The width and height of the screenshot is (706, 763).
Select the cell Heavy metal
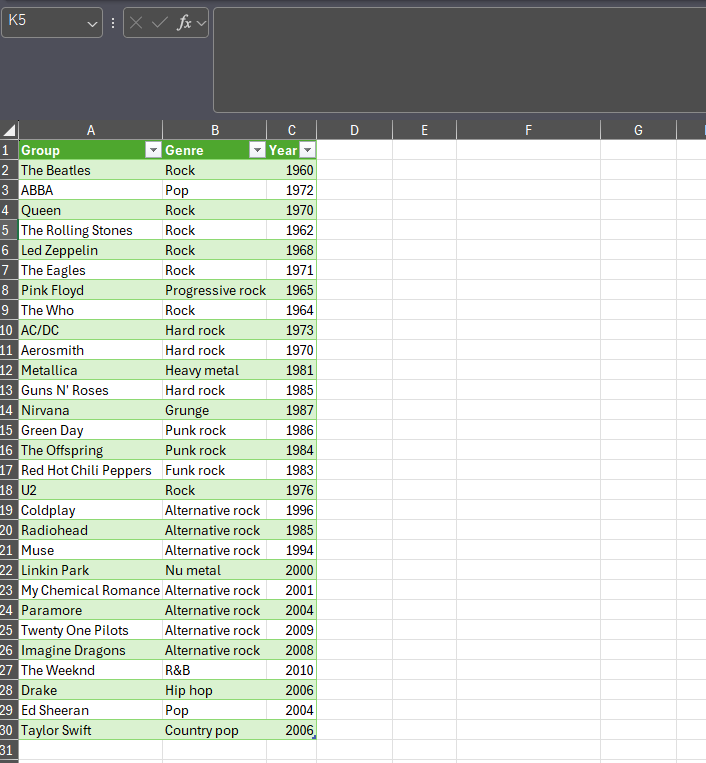point(215,370)
